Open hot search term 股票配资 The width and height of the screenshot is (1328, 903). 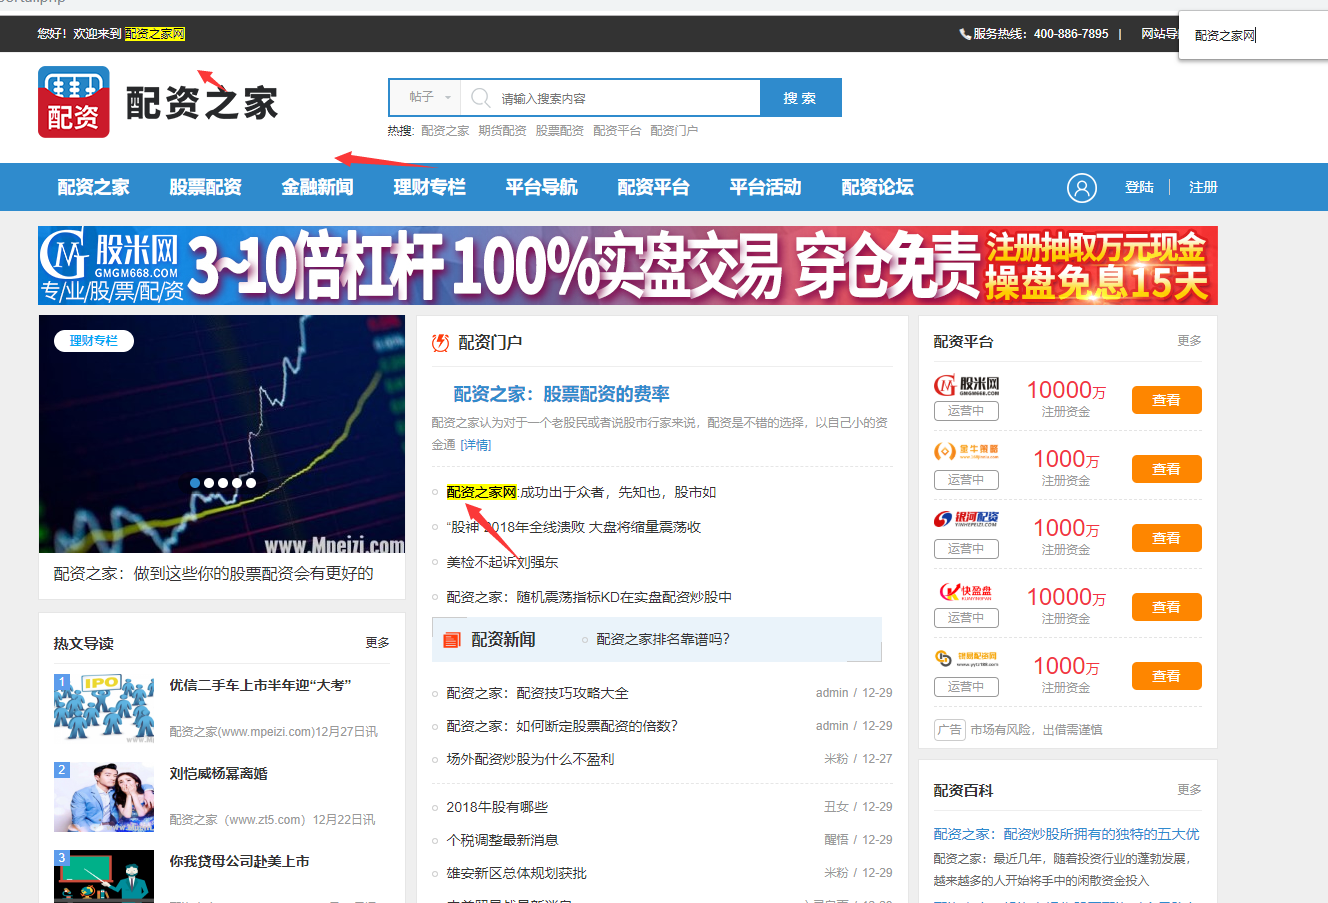click(559, 131)
